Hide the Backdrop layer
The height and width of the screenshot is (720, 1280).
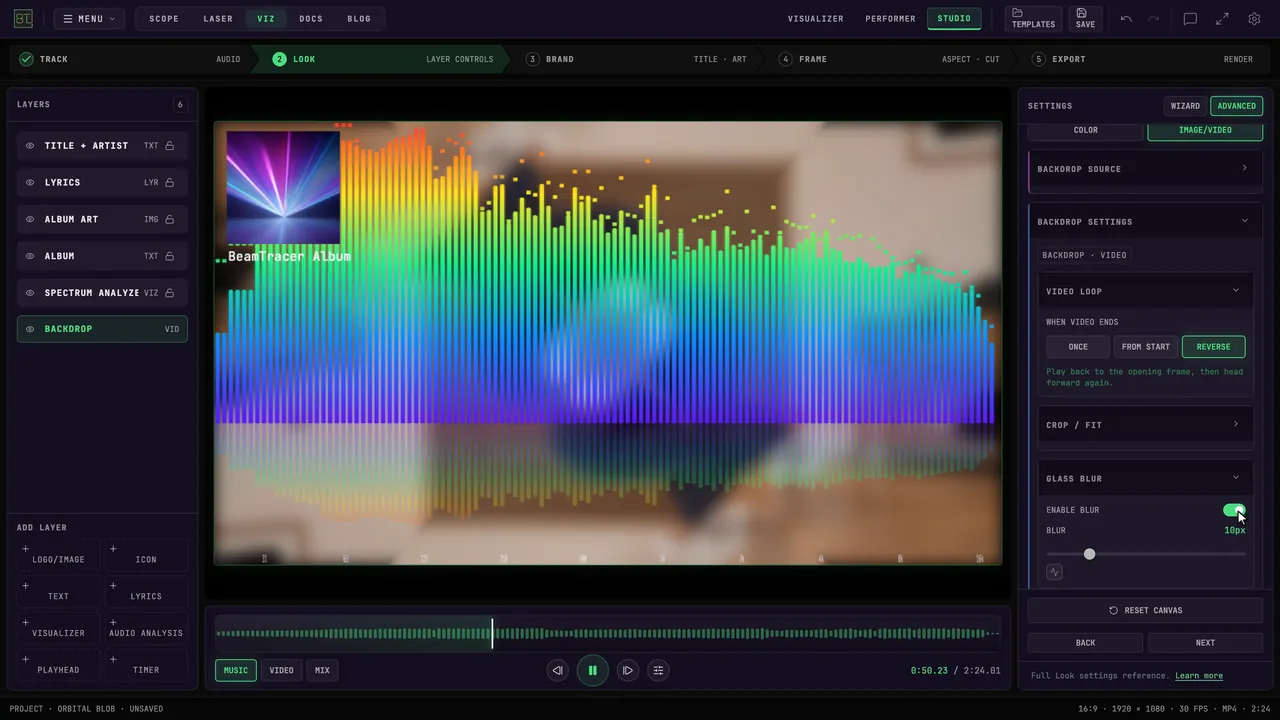tap(30, 329)
